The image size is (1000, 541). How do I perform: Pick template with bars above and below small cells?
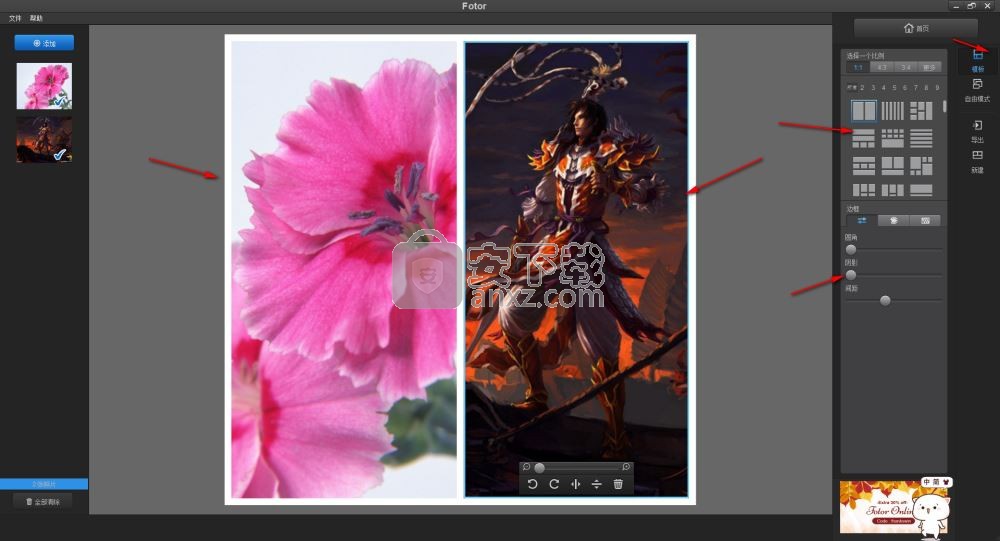coord(864,166)
